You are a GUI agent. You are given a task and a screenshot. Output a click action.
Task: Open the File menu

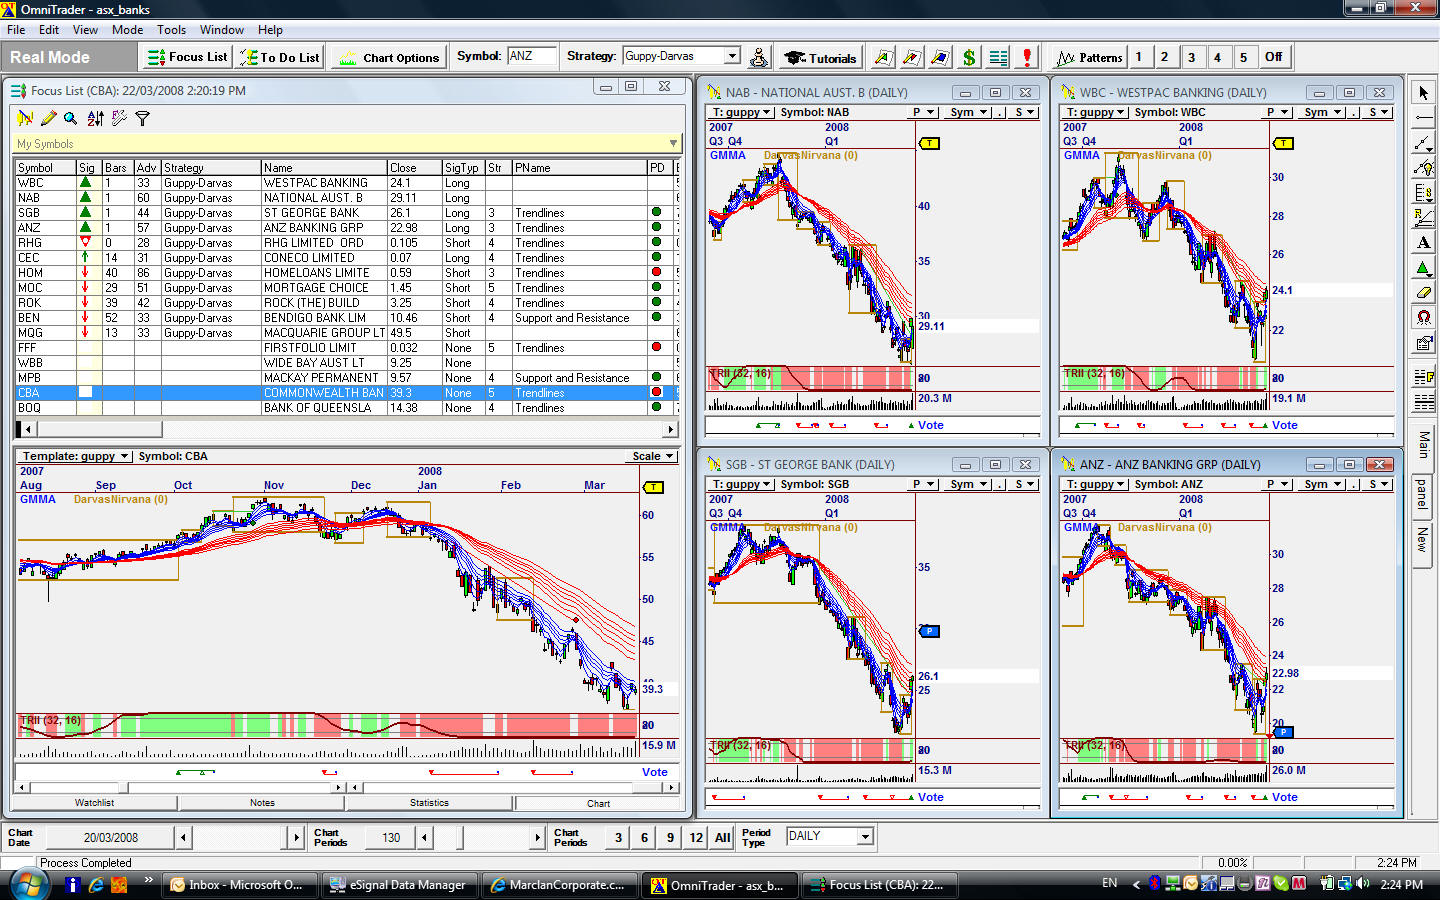[16, 30]
